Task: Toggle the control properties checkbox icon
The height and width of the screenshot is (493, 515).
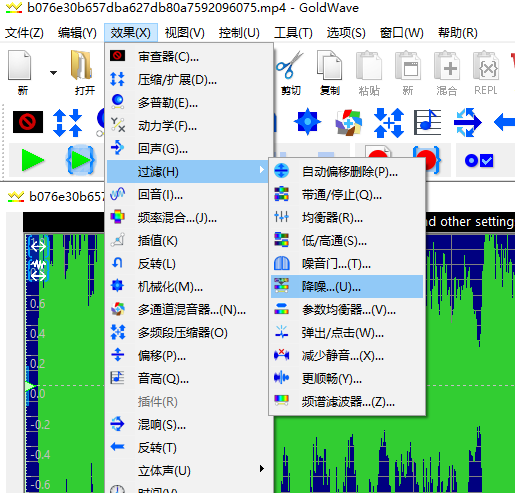Action: 479,160
